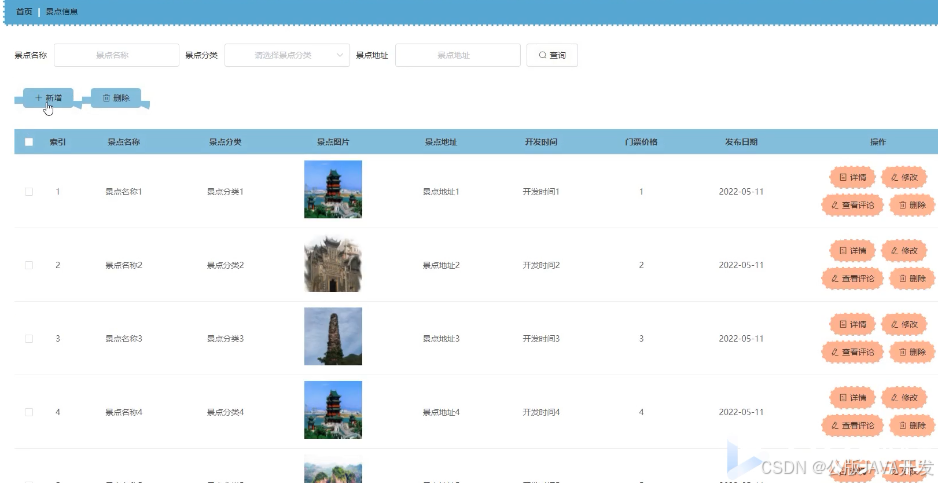This screenshot has height=483, width=938.
Task: Click the blue 删除 button above the table
Action: [116, 98]
